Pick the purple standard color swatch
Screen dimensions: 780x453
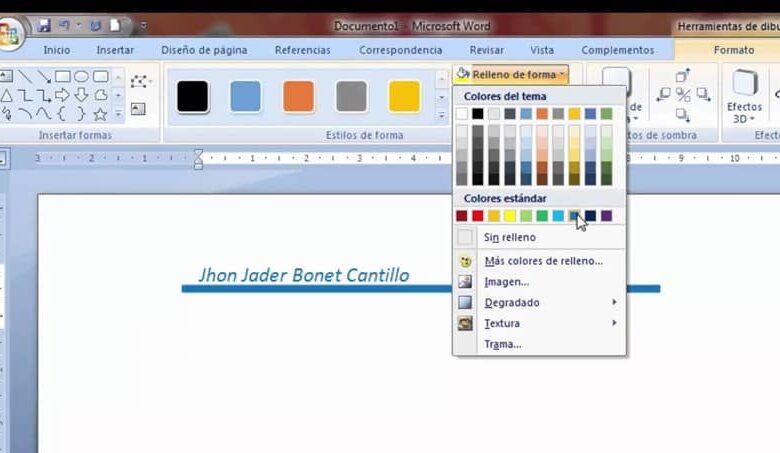(606, 216)
